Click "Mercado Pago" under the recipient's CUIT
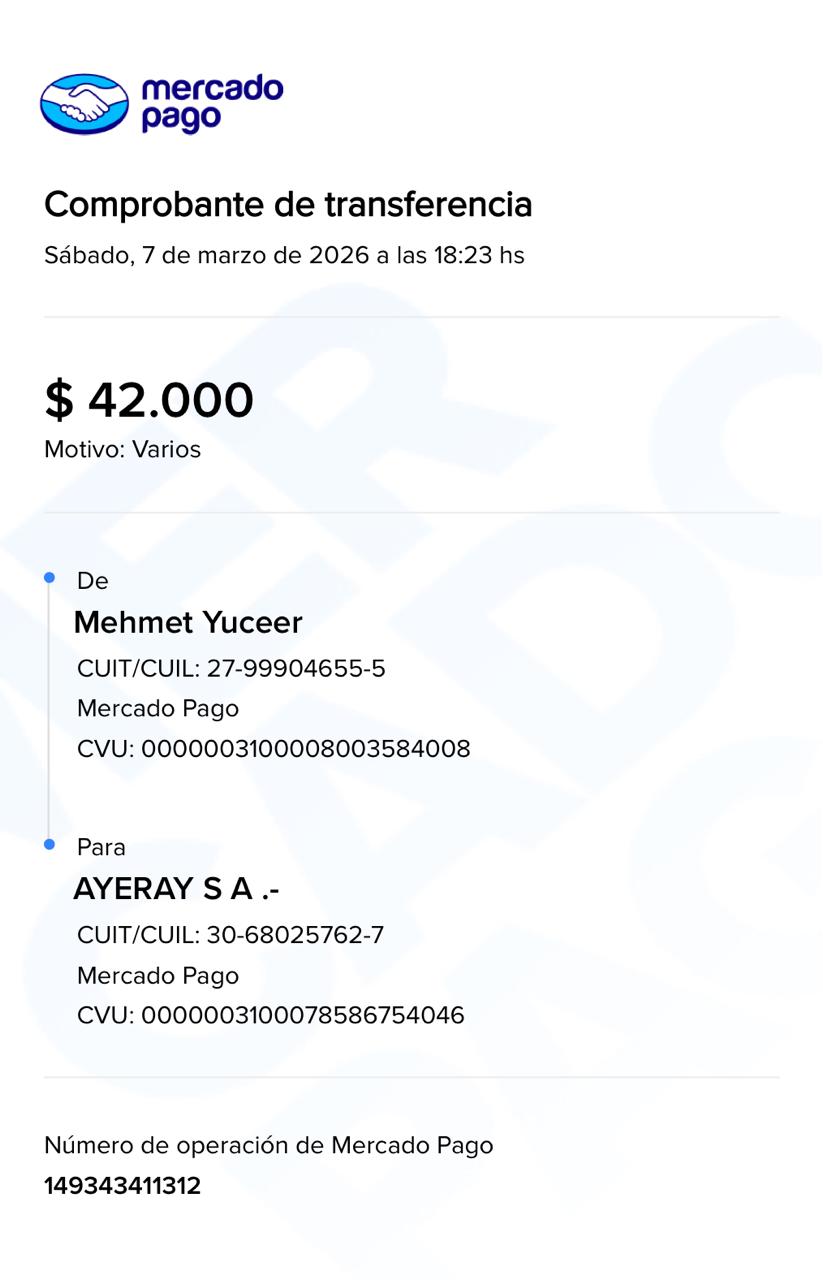 tap(158, 975)
